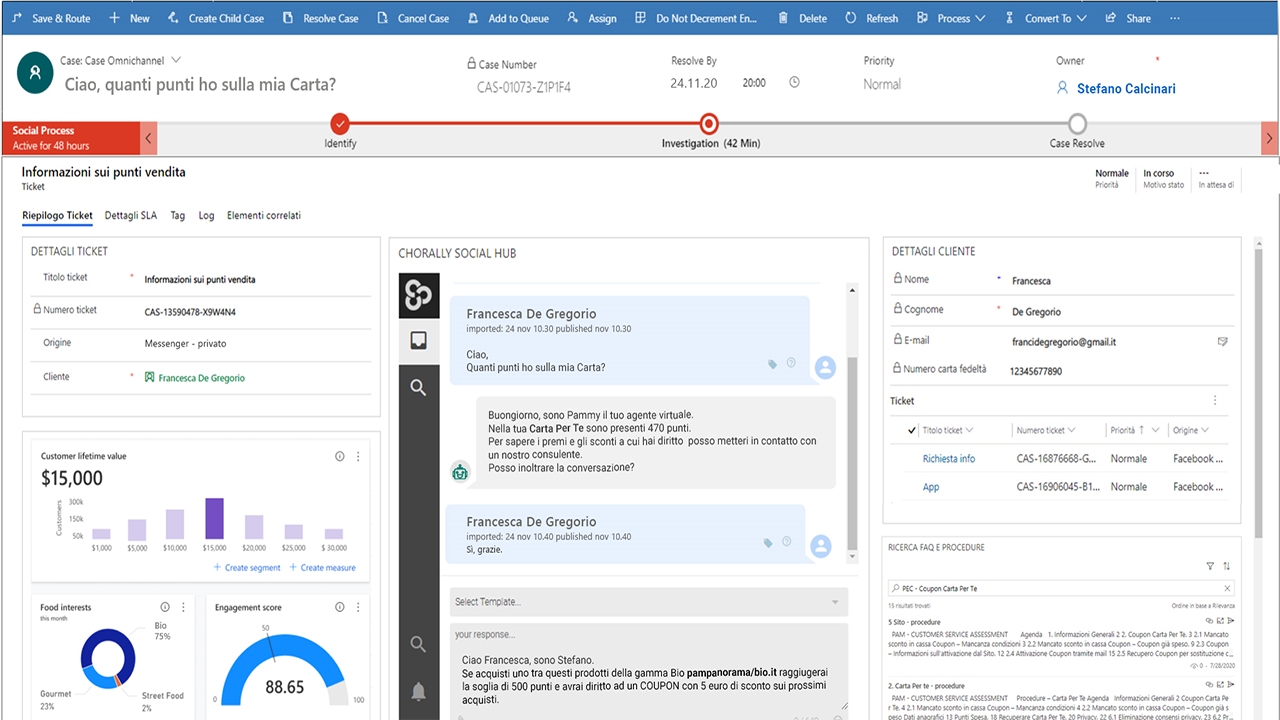Switch to Dettagli SLA tab

[x=131, y=215]
